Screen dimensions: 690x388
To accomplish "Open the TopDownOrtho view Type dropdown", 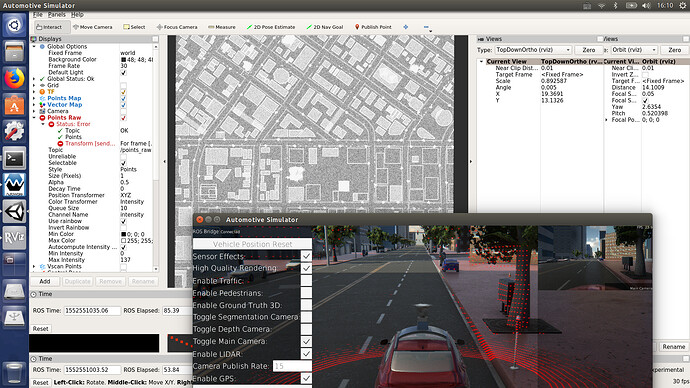I will click(x=533, y=50).
